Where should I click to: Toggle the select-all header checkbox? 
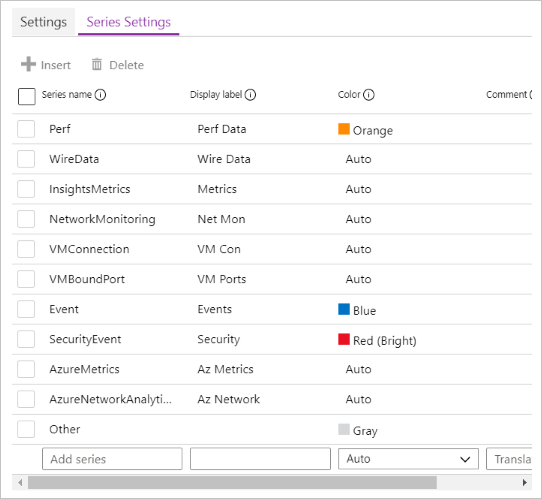point(27,96)
